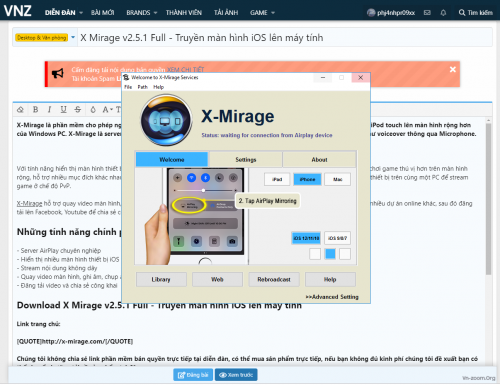Click the VNZ site logo

(18, 11)
